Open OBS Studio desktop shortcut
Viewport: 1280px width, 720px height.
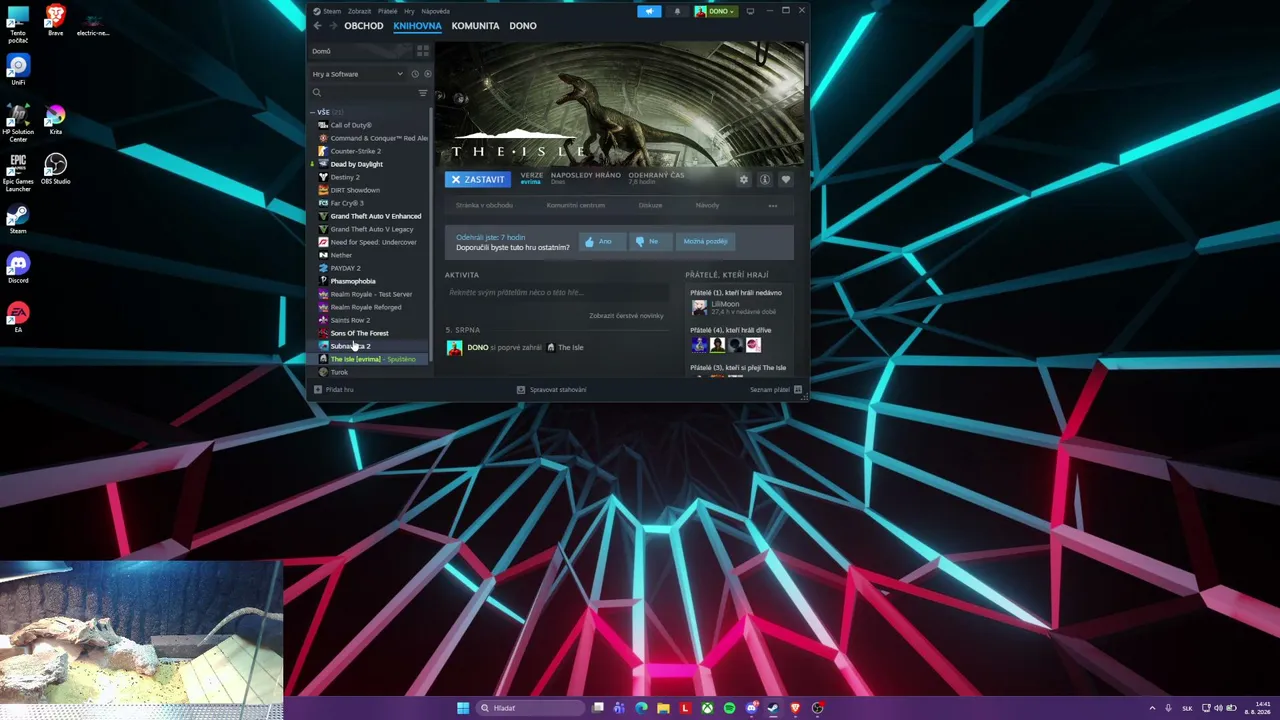55,168
